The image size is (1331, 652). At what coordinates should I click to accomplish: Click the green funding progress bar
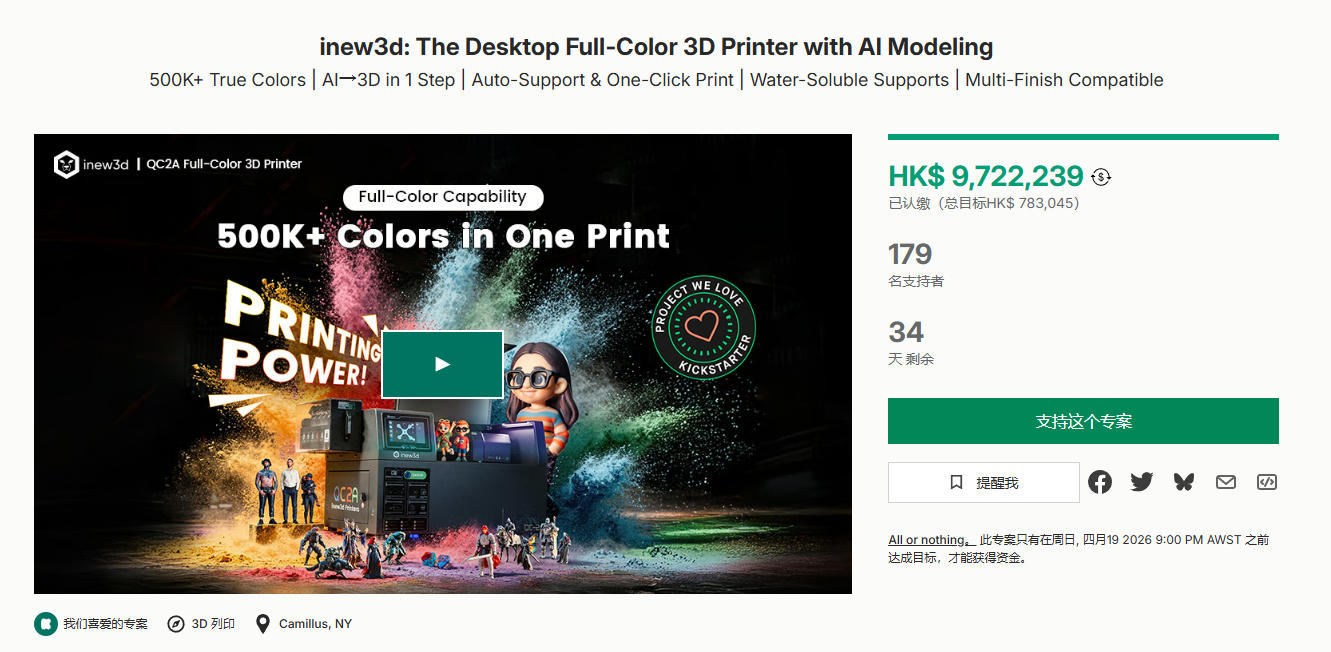1083,137
